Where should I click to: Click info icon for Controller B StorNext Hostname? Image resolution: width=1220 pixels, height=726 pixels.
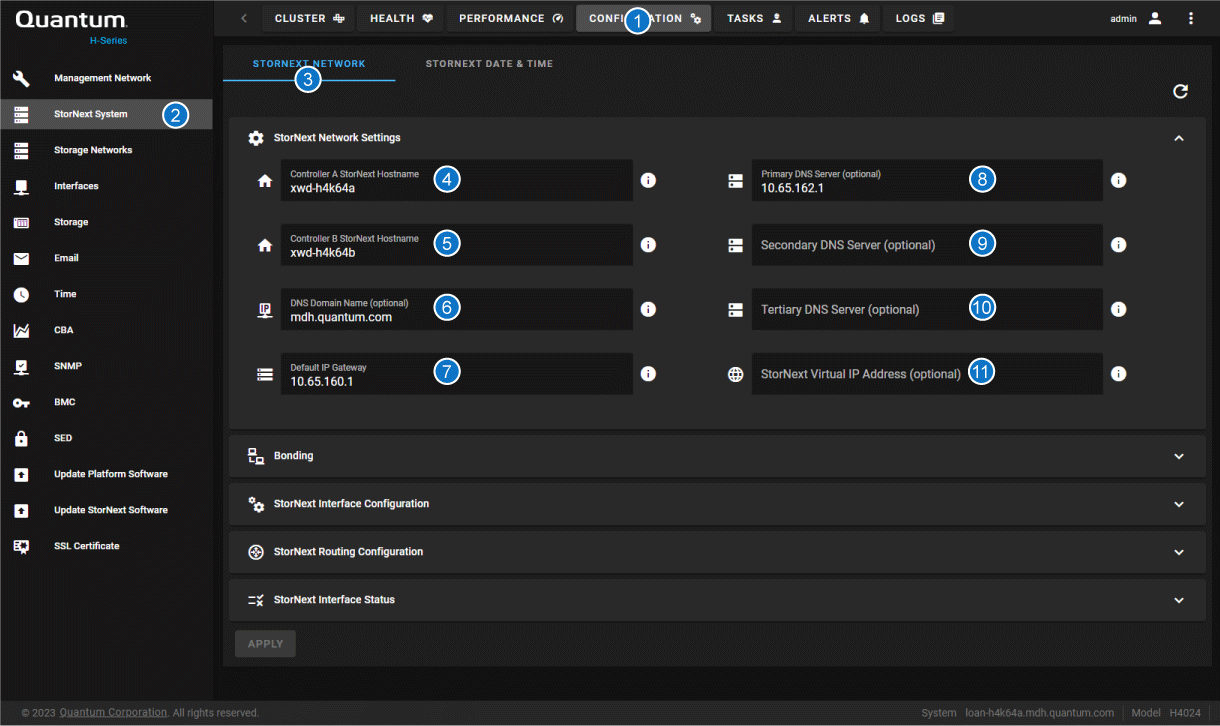pyautogui.click(x=648, y=245)
